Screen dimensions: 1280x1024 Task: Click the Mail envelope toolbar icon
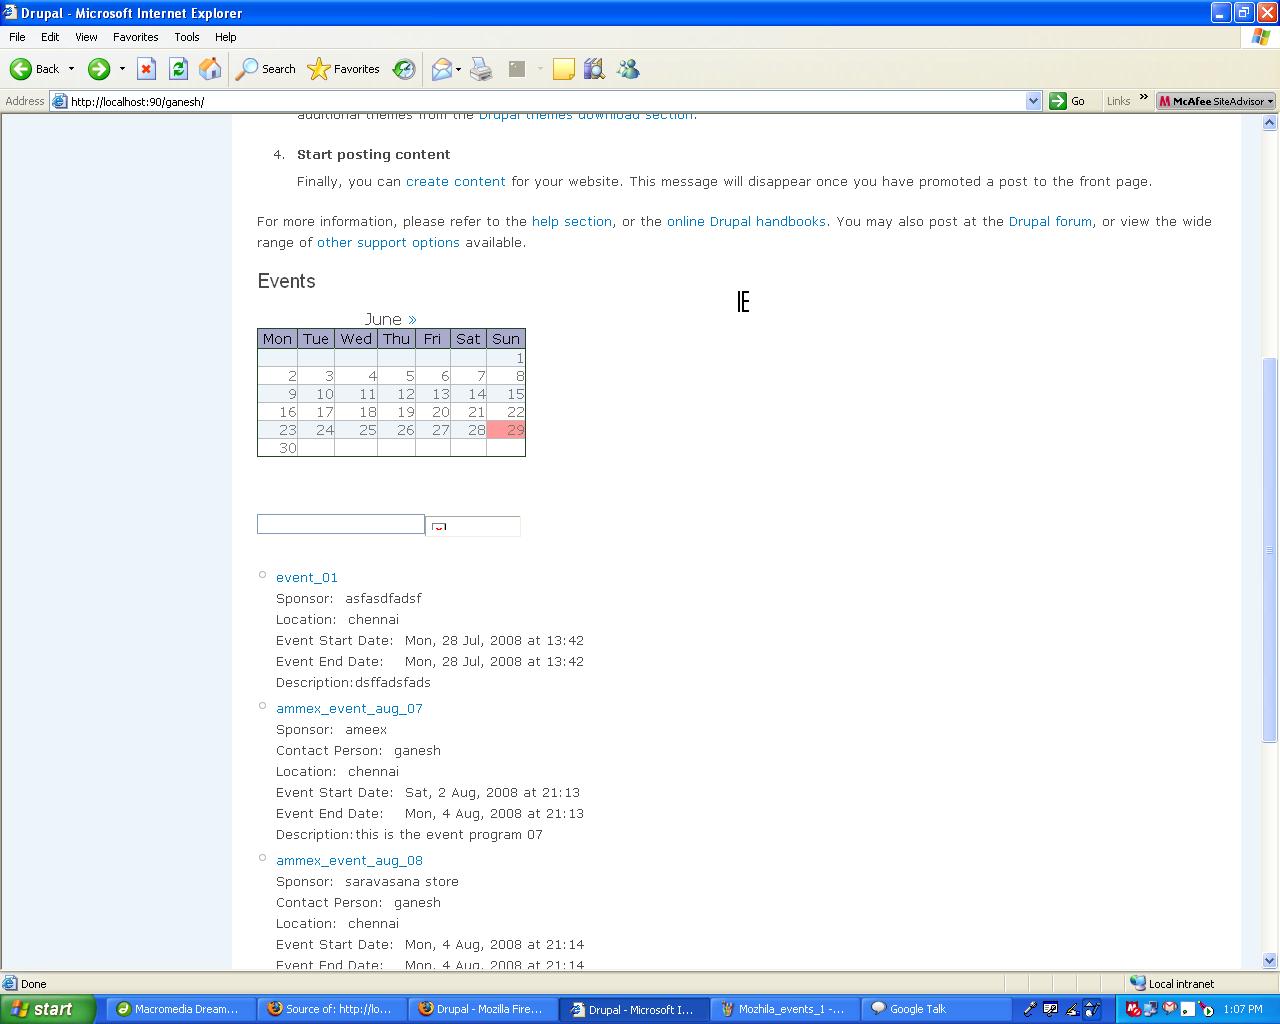pos(441,69)
